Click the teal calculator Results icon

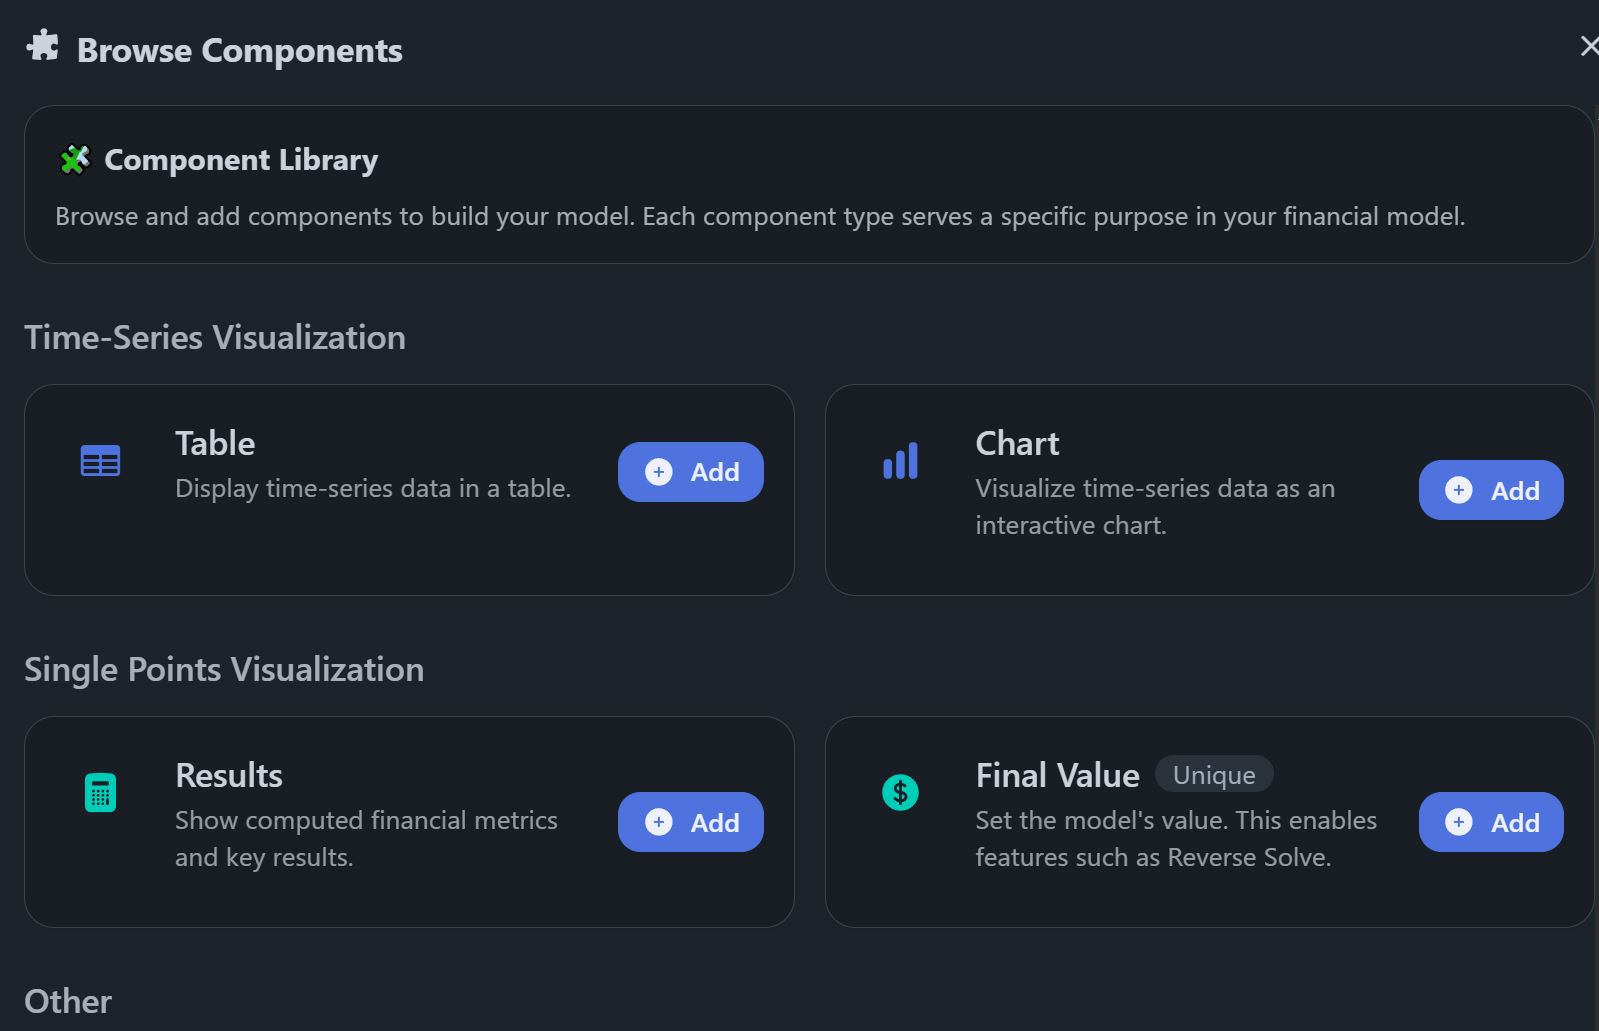point(100,793)
